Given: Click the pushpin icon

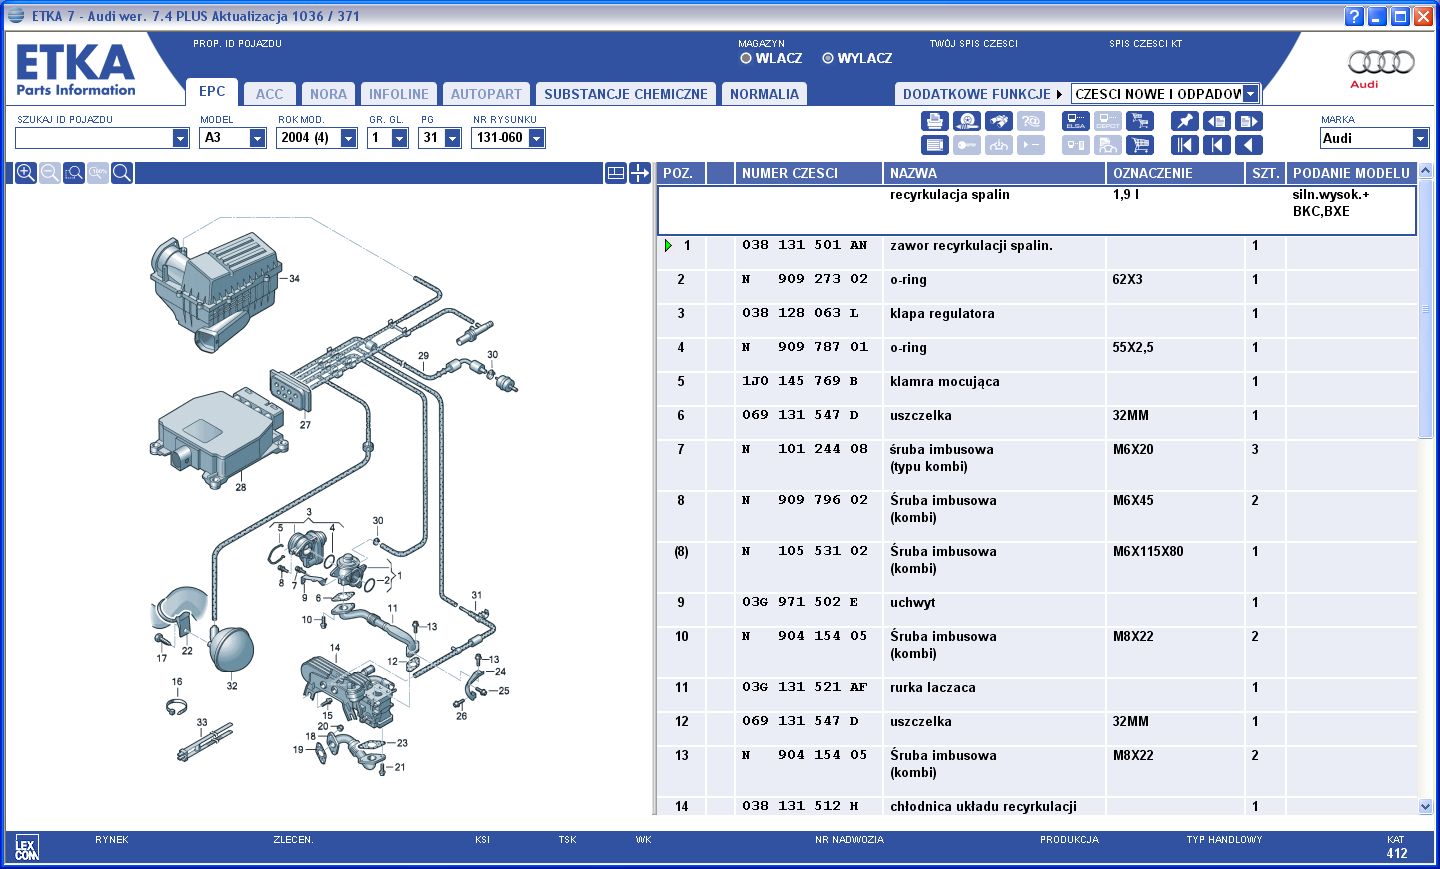Looking at the screenshot, I should tap(1185, 121).
